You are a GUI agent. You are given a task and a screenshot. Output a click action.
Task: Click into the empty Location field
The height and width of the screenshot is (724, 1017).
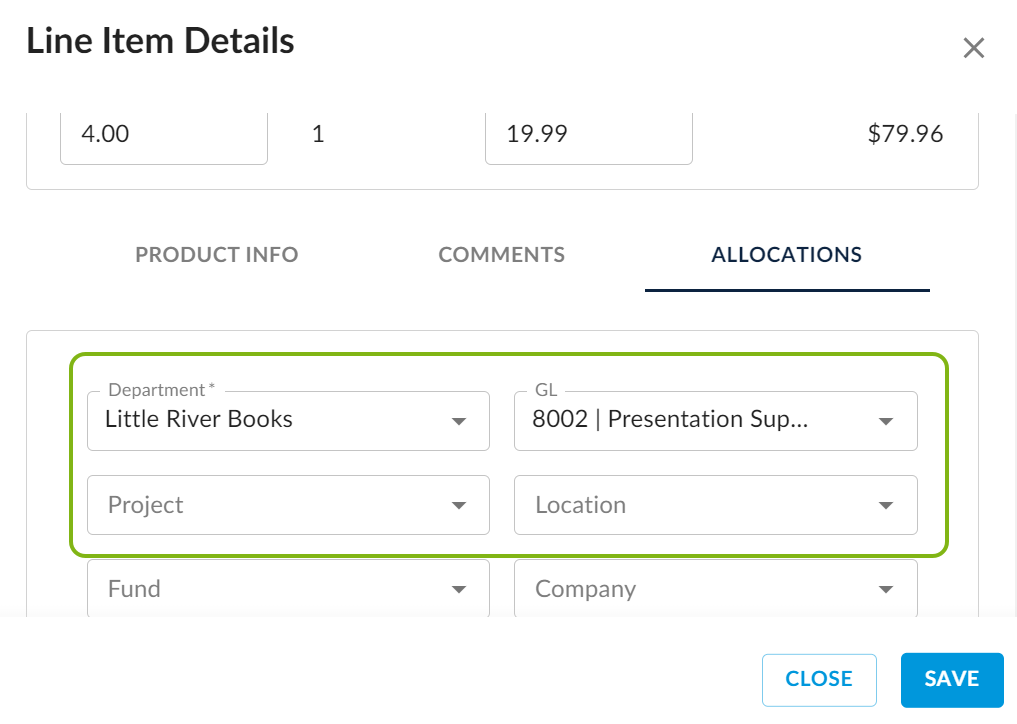tap(690, 505)
